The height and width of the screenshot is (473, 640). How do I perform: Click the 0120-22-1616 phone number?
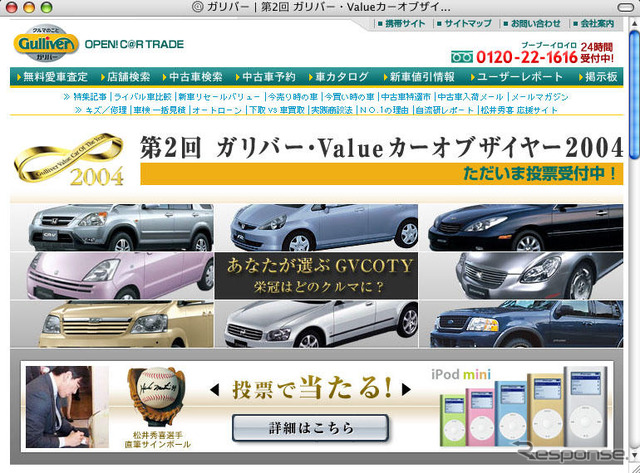[527, 57]
